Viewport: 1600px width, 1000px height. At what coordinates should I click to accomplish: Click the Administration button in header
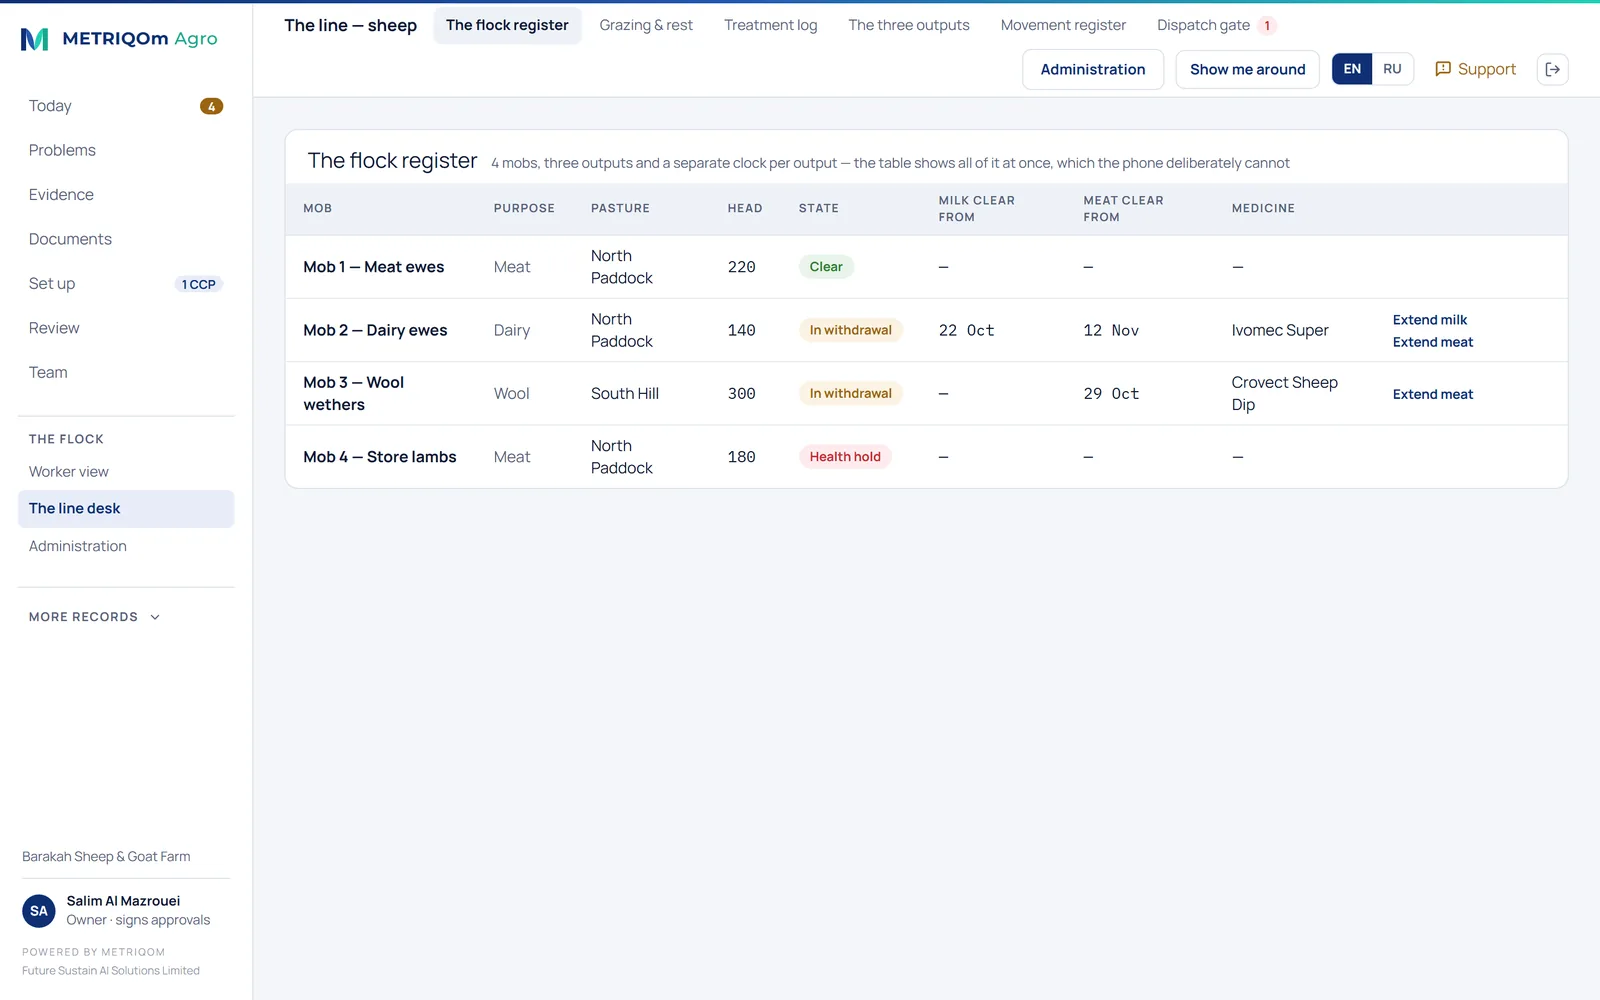(1093, 69)
